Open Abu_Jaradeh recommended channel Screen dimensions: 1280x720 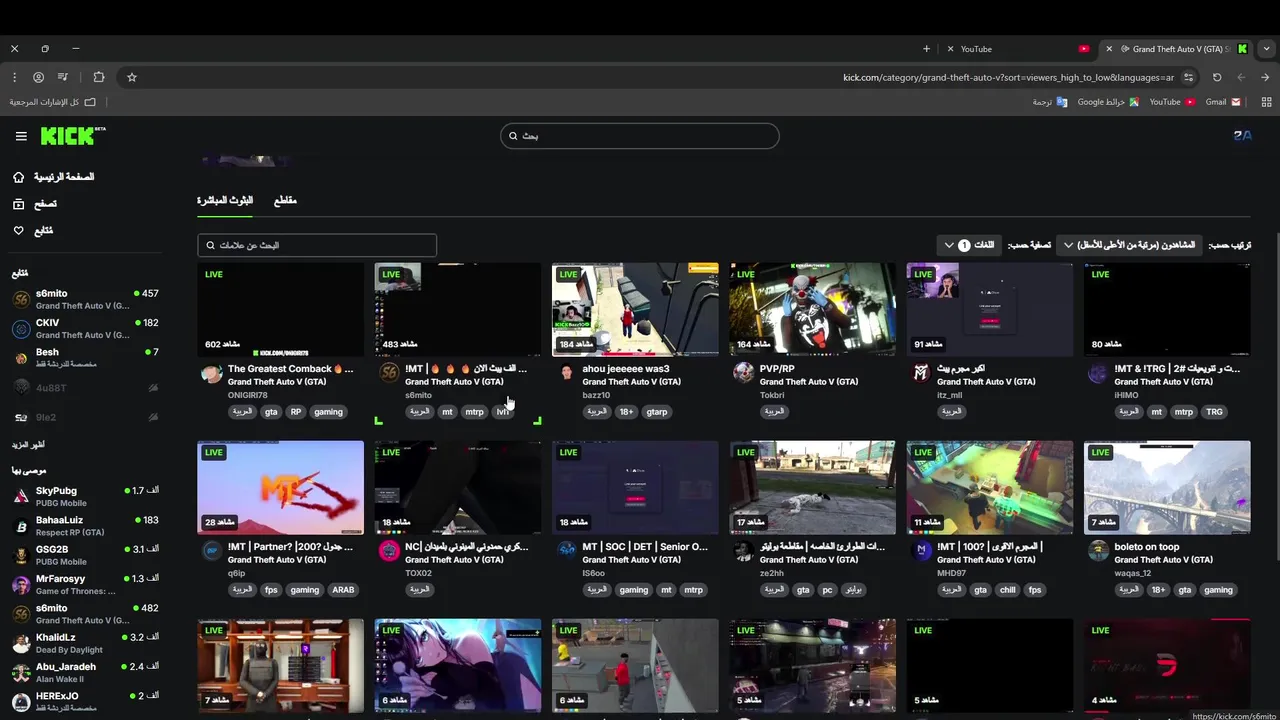[x=85, y=672]
